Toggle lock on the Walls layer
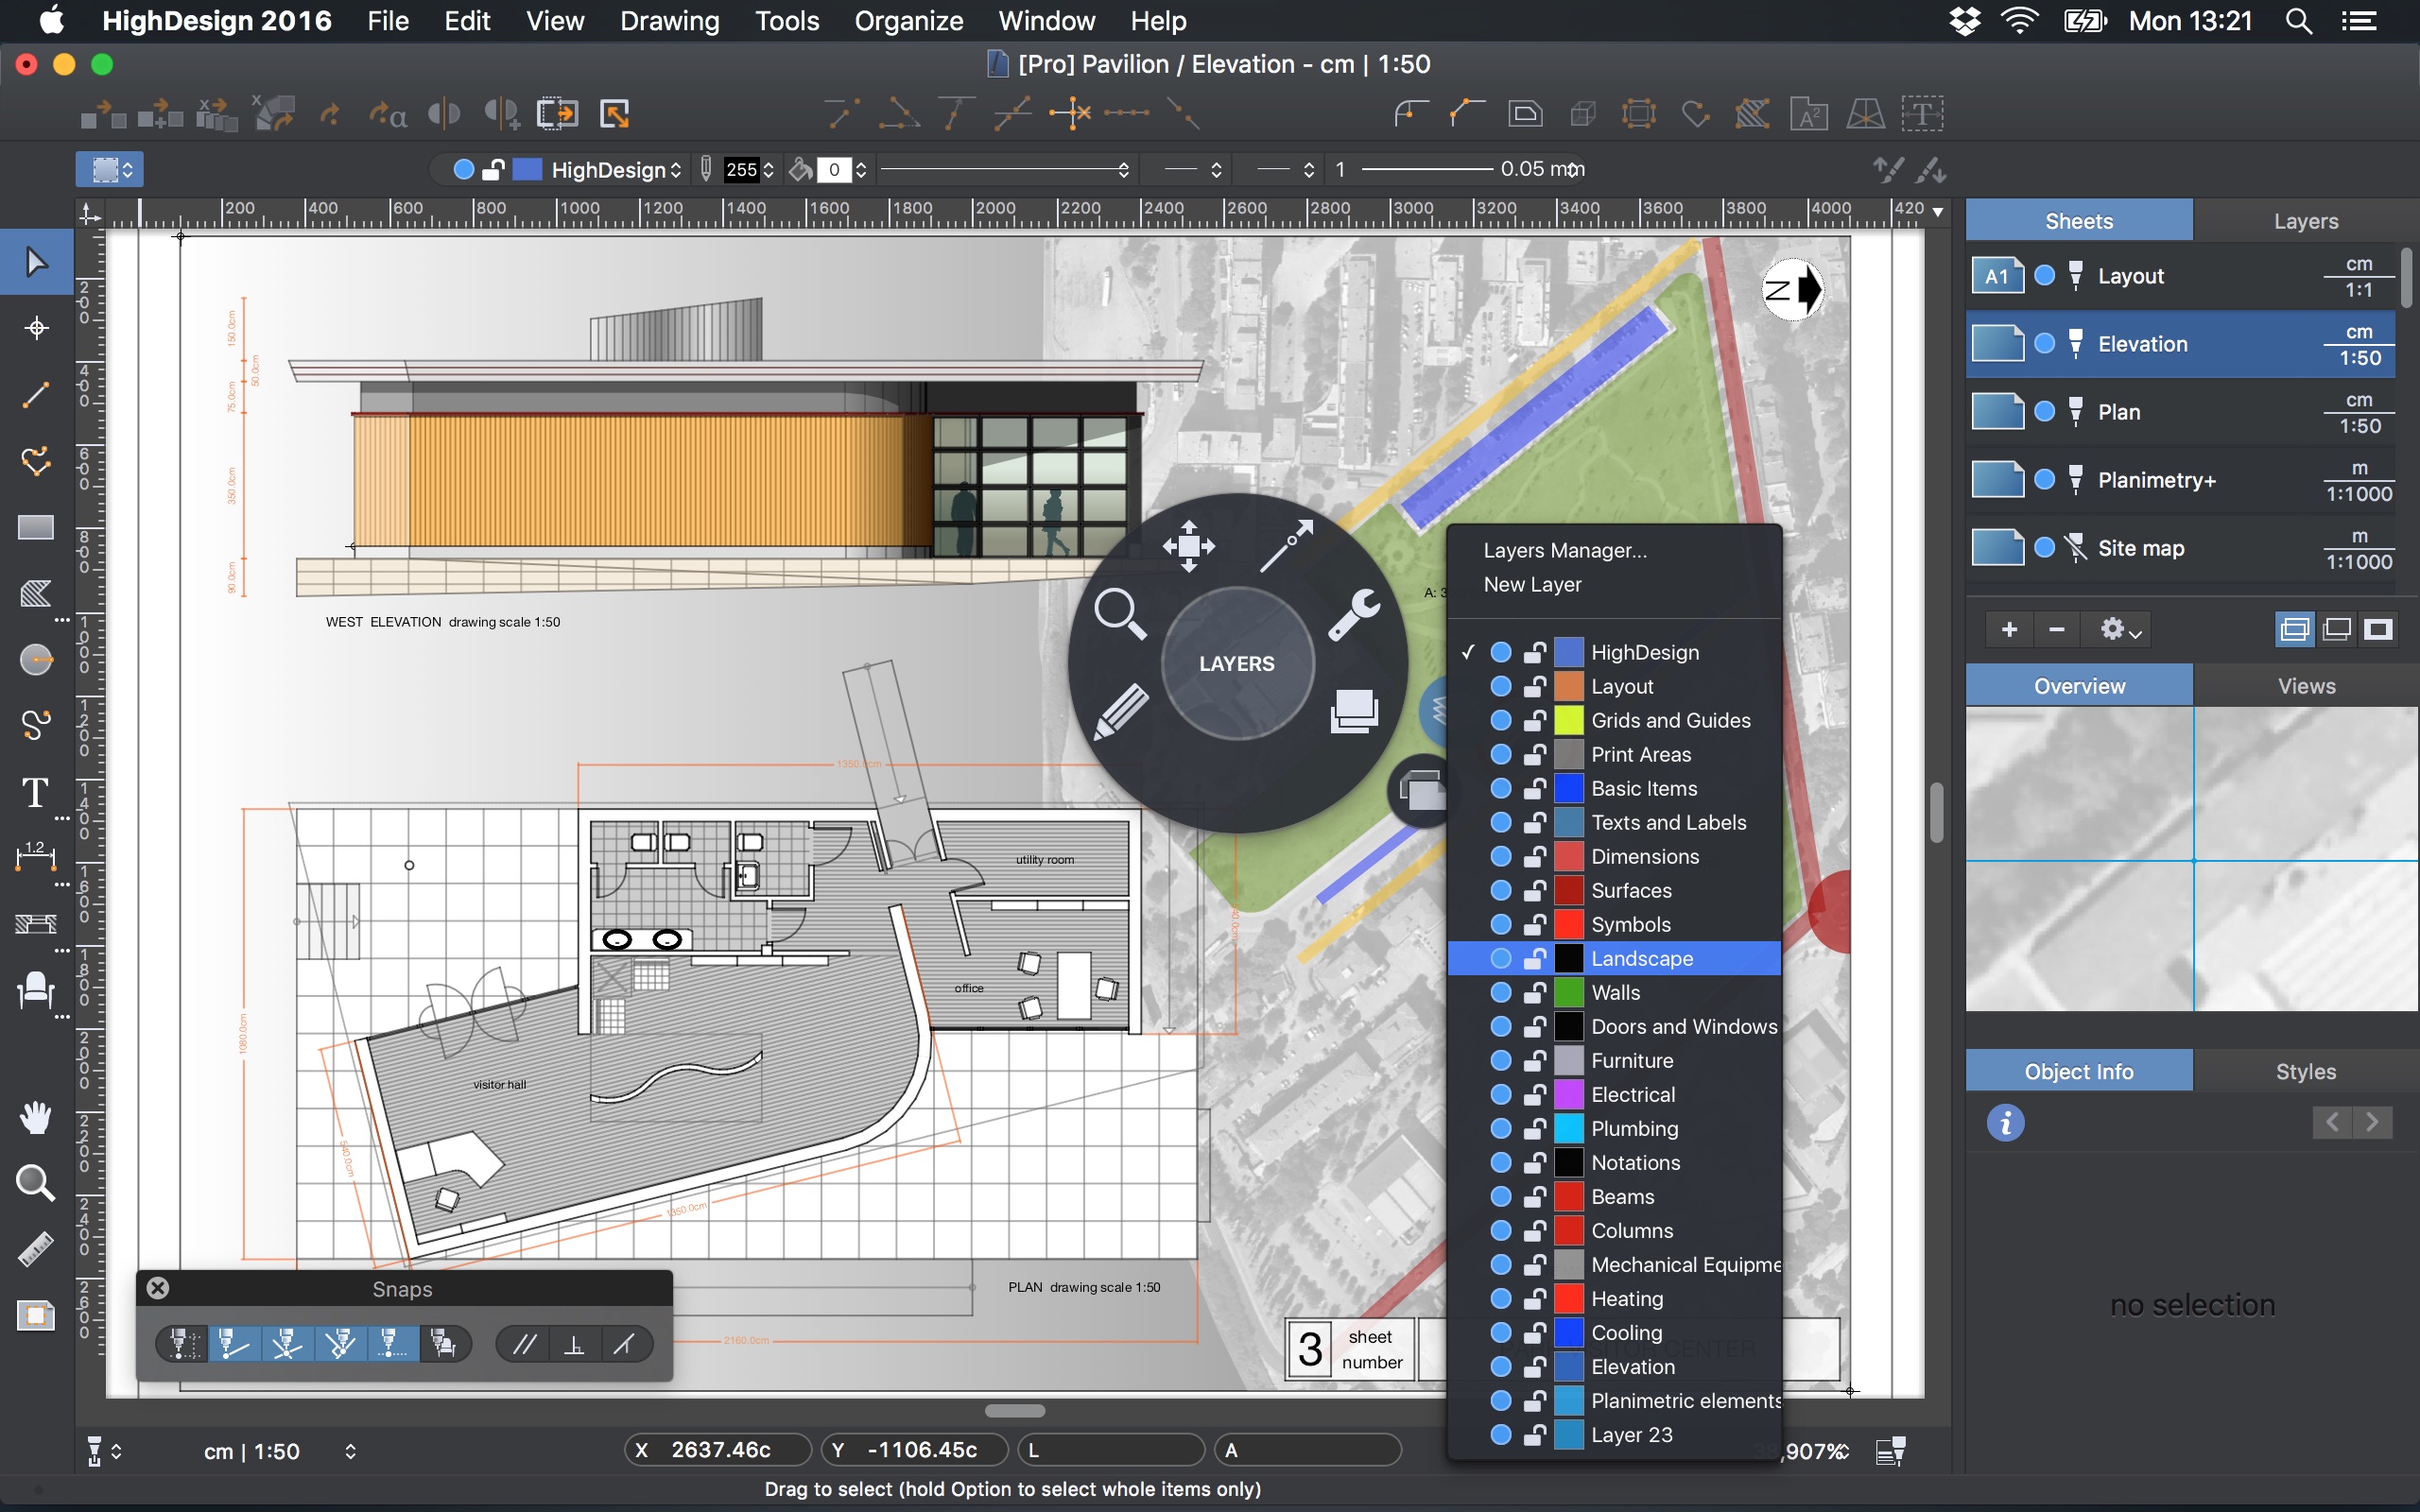This screenshot has height=1512, width=2420. (x=1534, y=992)
